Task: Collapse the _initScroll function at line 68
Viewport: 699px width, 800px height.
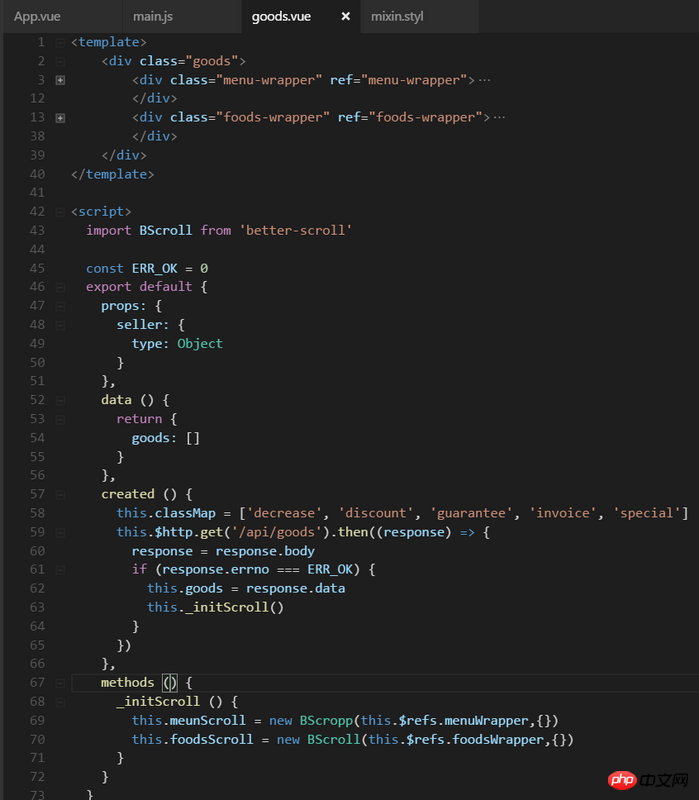Action: [60, 703]
